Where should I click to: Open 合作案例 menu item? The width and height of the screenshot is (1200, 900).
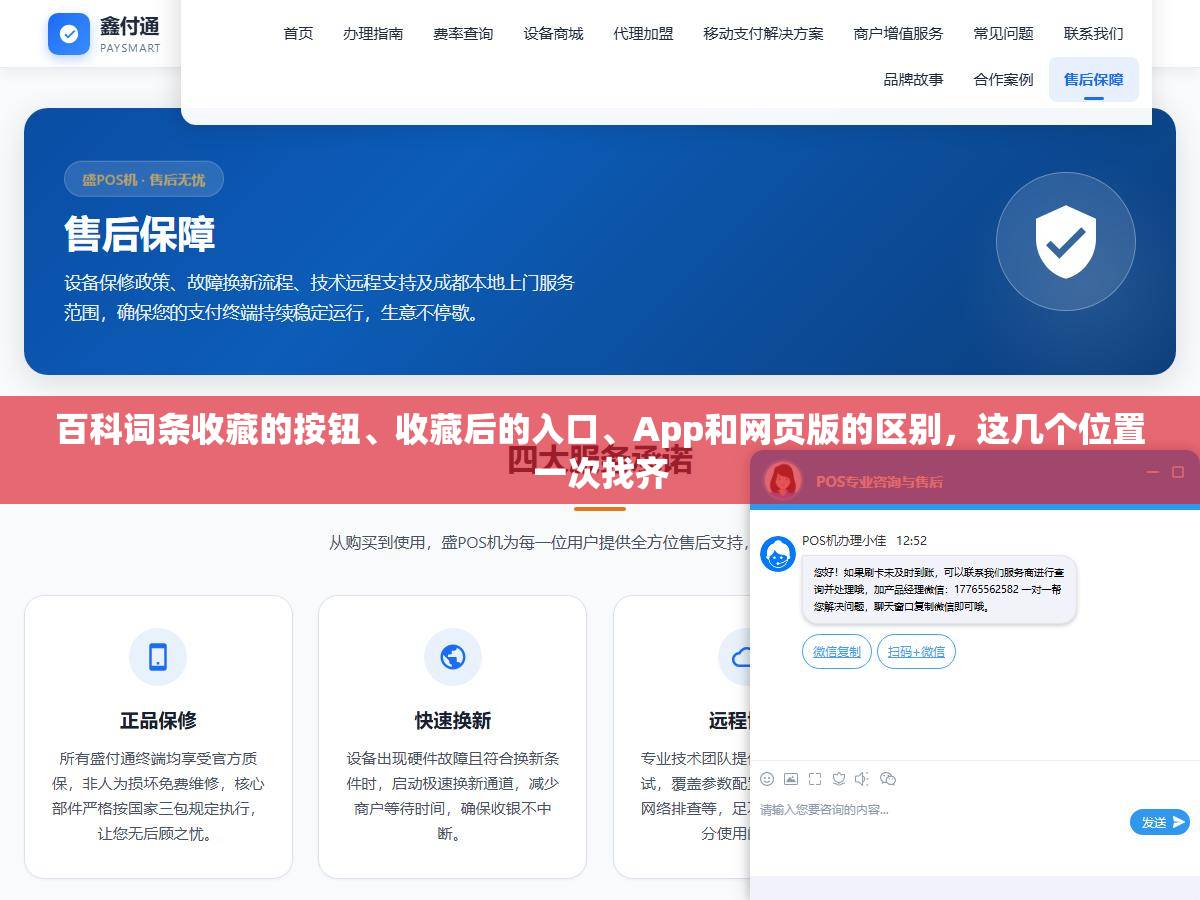click(1003, 79)
